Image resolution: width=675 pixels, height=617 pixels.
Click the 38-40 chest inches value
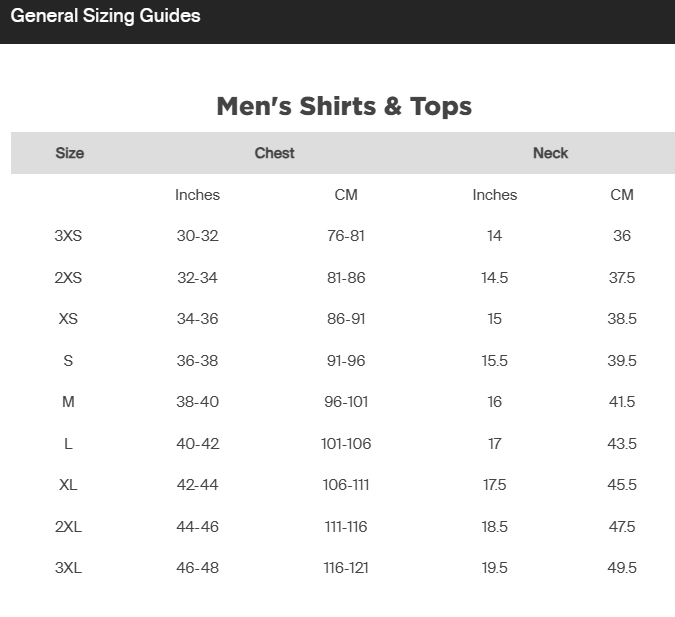pos(198,402)
